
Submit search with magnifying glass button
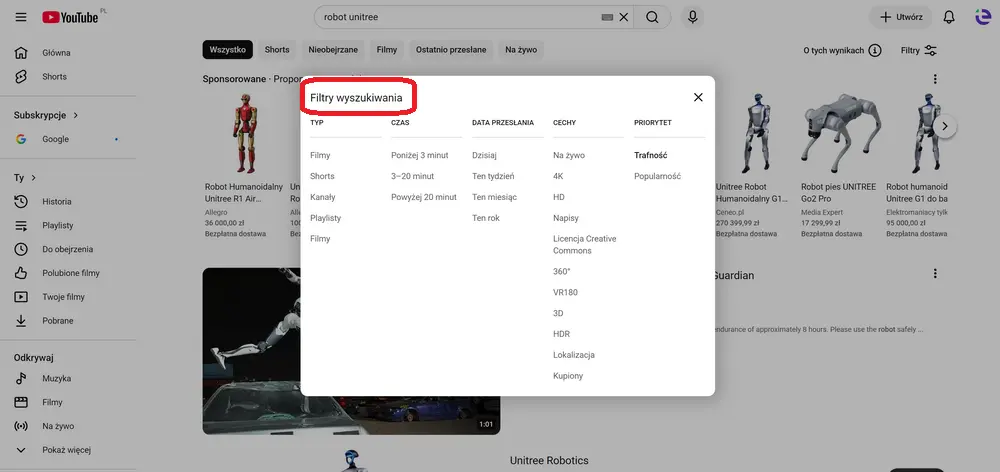click(x=652, y=17)
